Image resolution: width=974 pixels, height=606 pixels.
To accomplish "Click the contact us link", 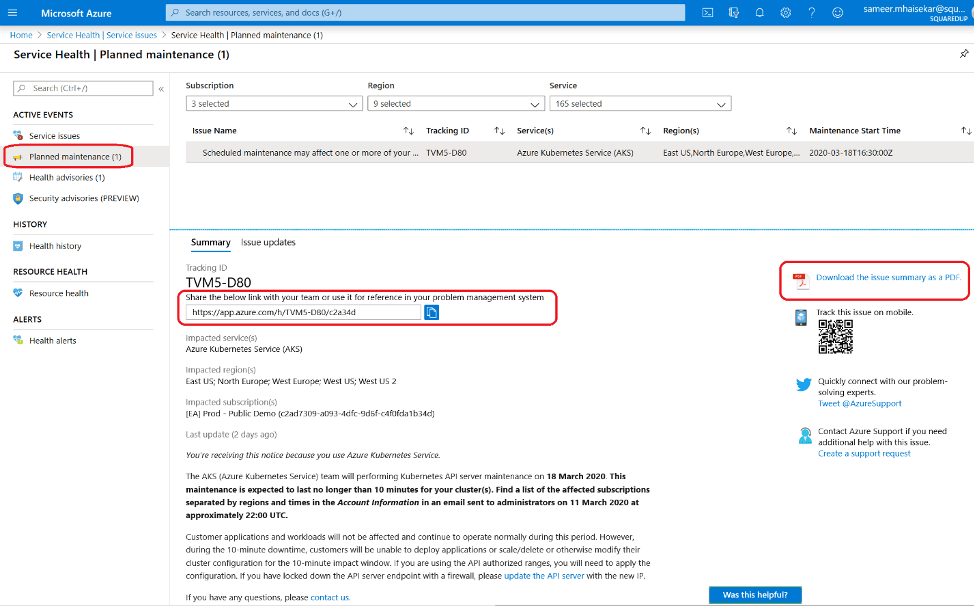I will (x=330, y=597).
